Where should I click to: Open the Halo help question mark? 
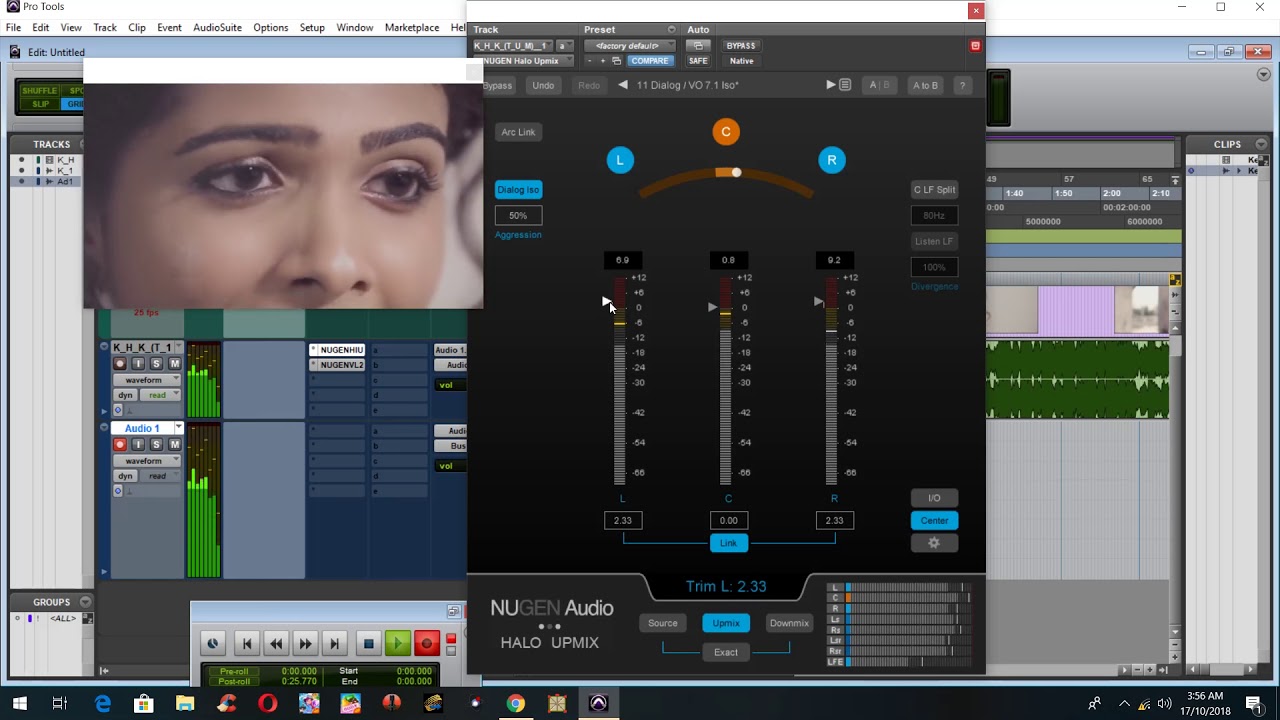962,85
